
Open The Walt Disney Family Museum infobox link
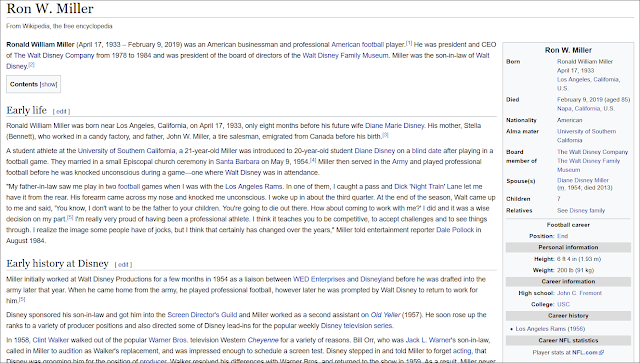pos(589,165)
